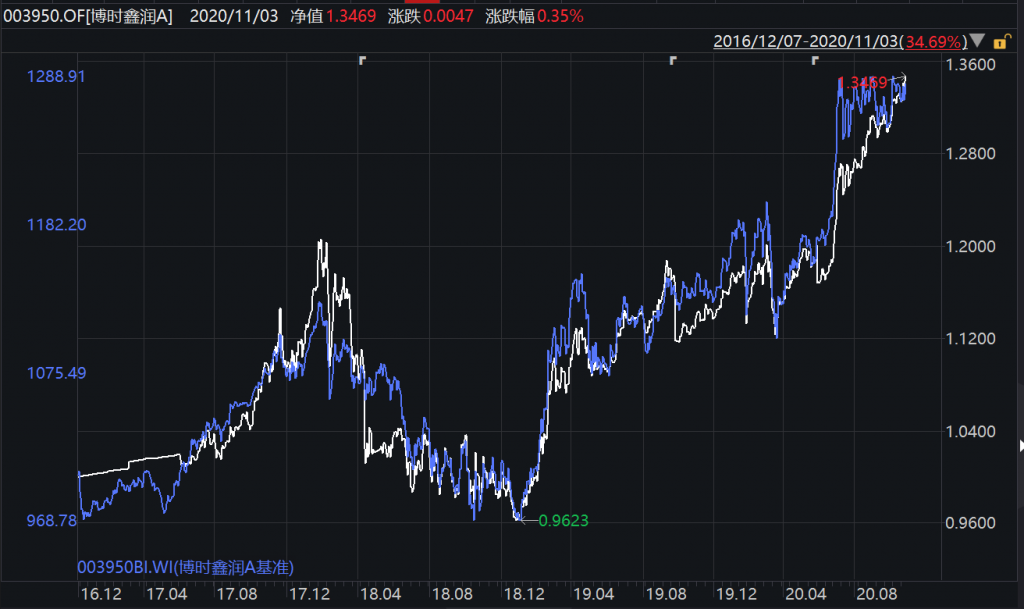1024x609 pixels.
Task: Click the event flag marker above 19.08
Action: pos(673,61)
